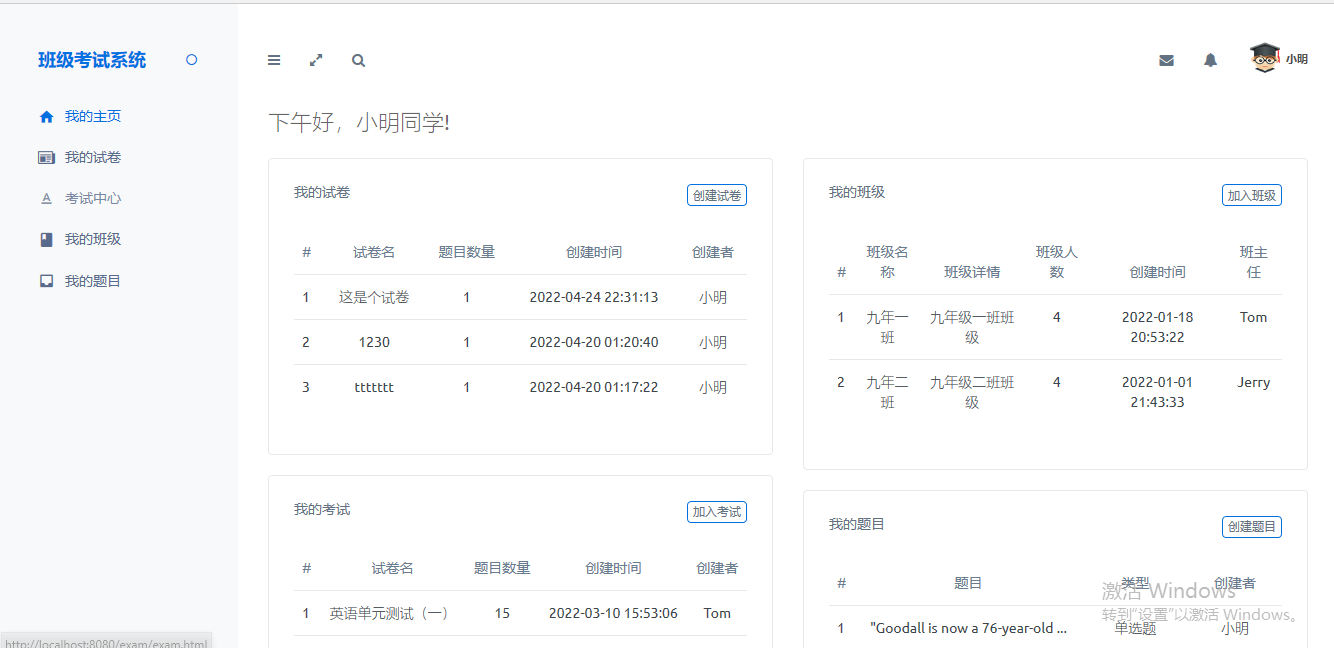Click the circle toggle beside the logo
1334x648 pixels.
coord(191,59)
